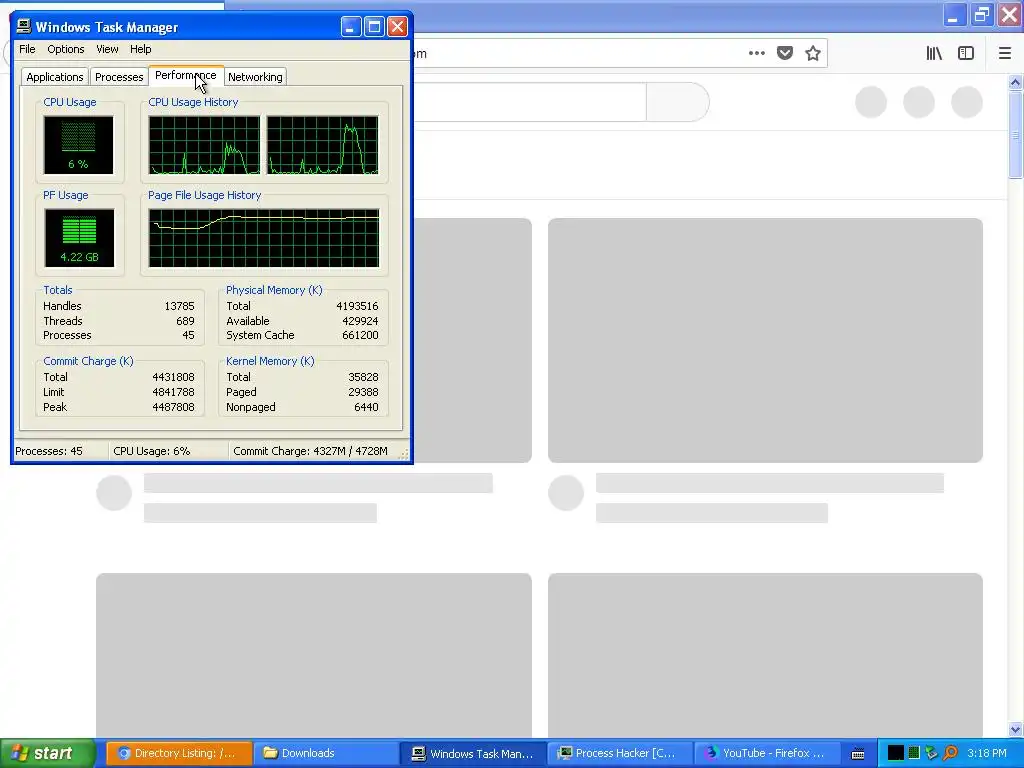Switch to Process Hacker taskbar button

[619, 753]
